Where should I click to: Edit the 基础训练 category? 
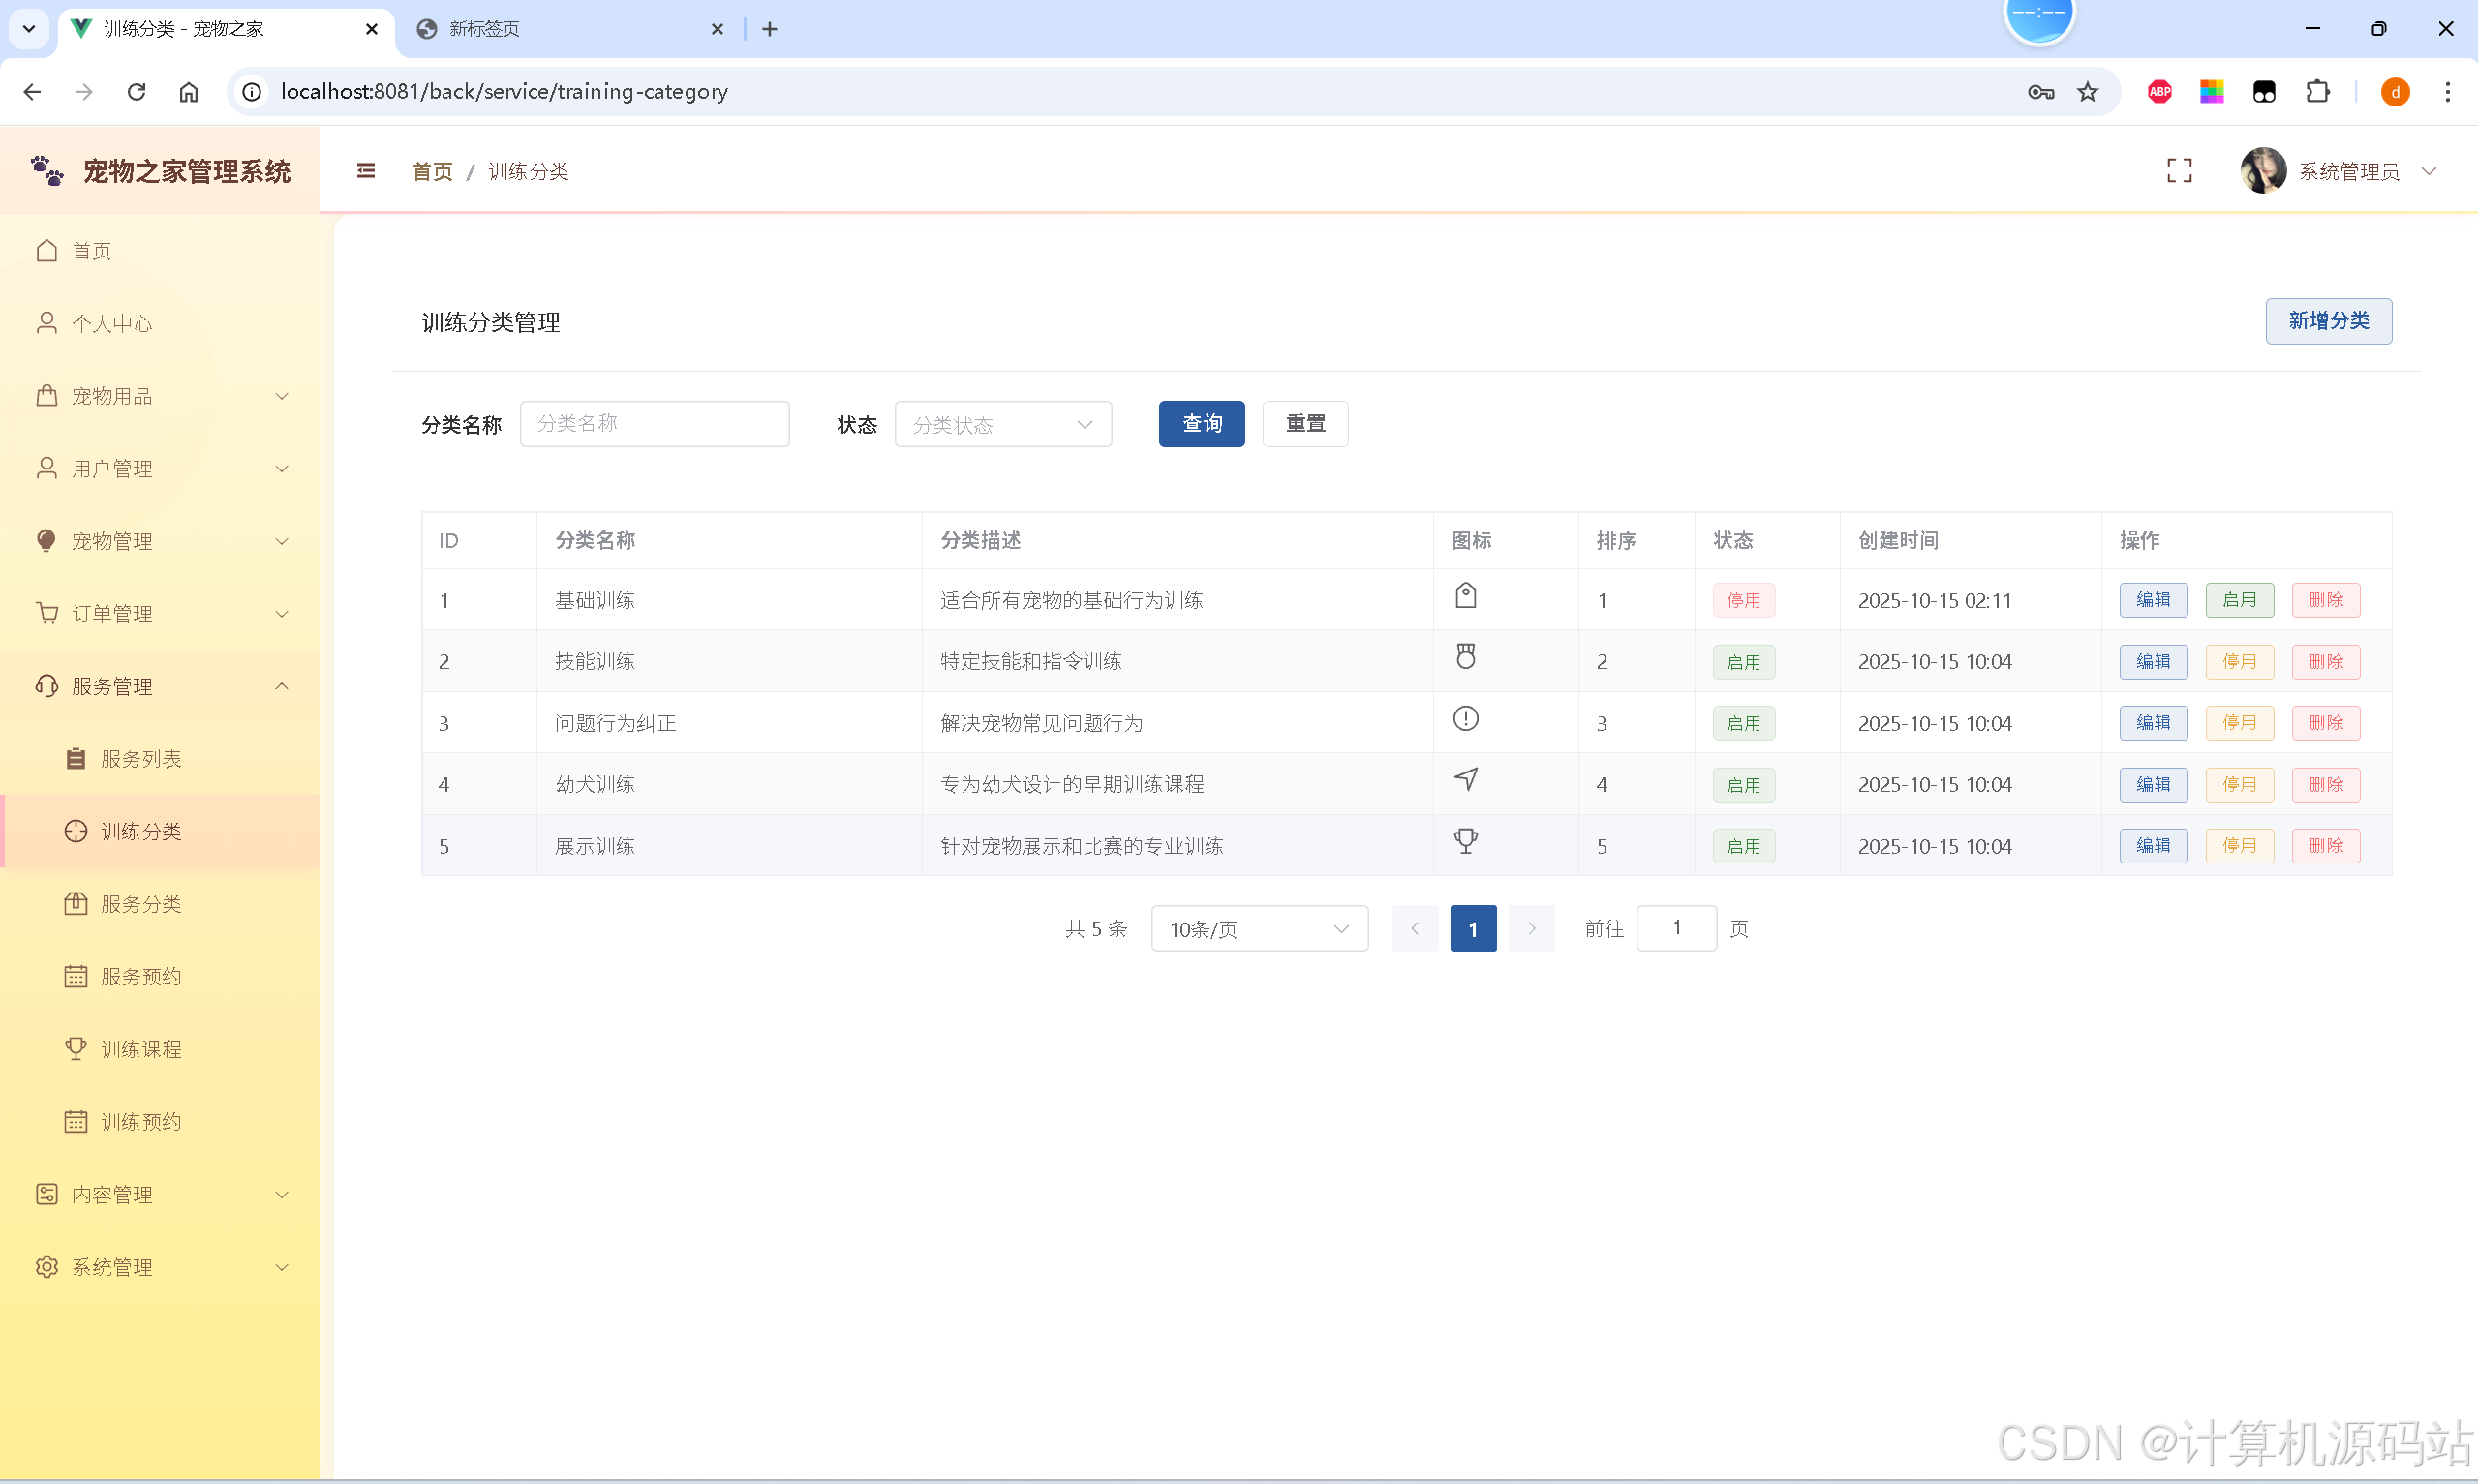pyautogui.click(x=2153, y=600)
